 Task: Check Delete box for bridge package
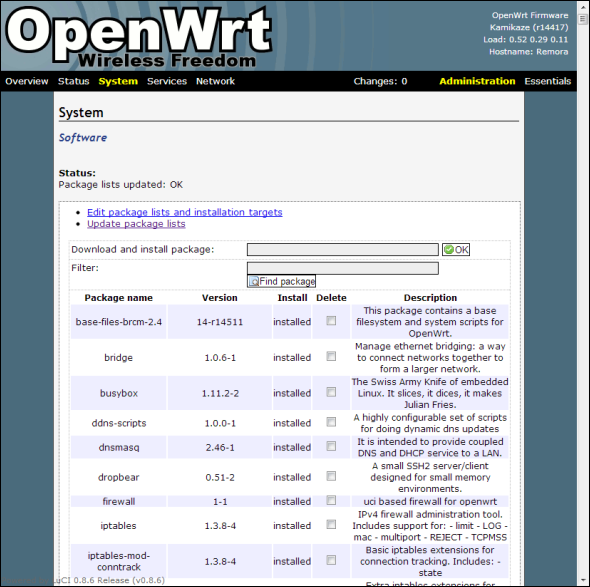click(331, 356)
